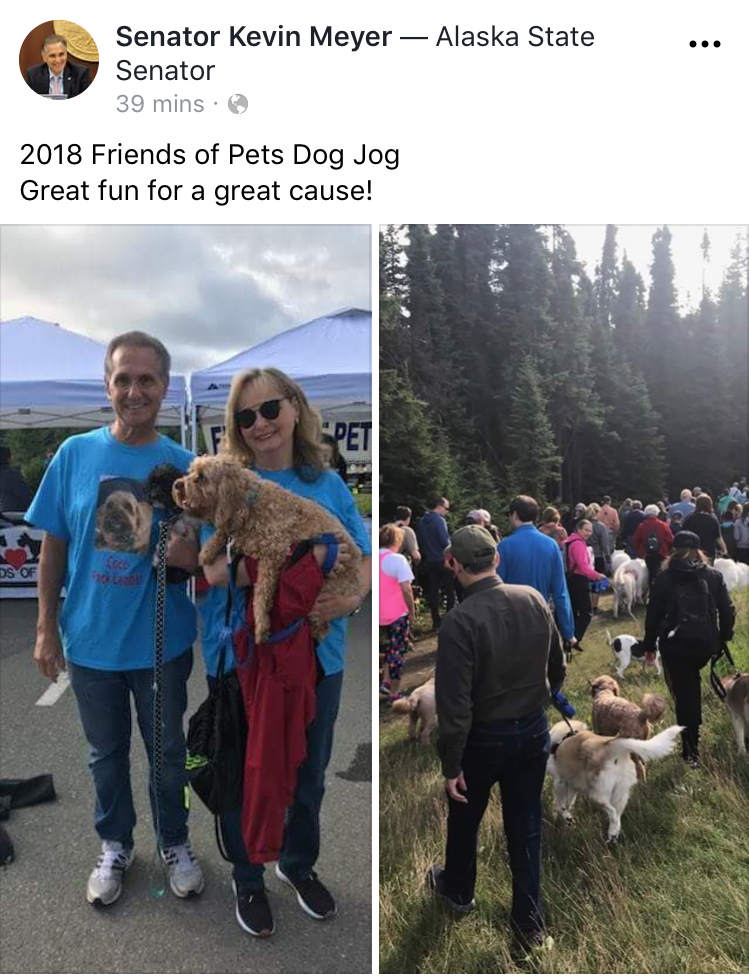
Task: Open the Senator Kevin Meyer page link
Action: pos(253,36)
